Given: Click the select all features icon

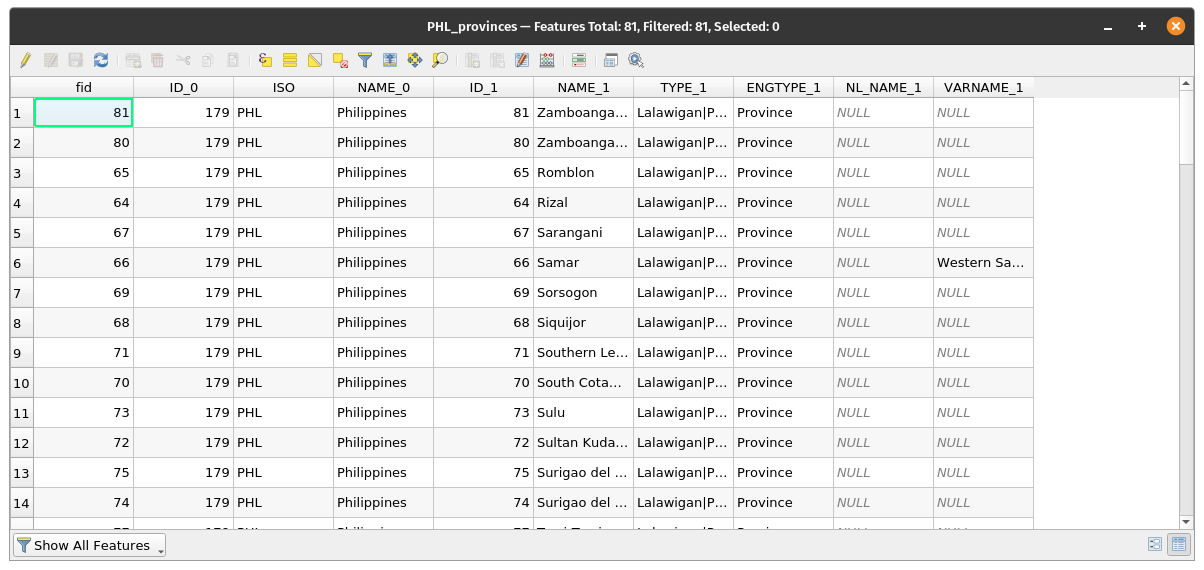Looking at the screenshot, I should coord(290,60).
